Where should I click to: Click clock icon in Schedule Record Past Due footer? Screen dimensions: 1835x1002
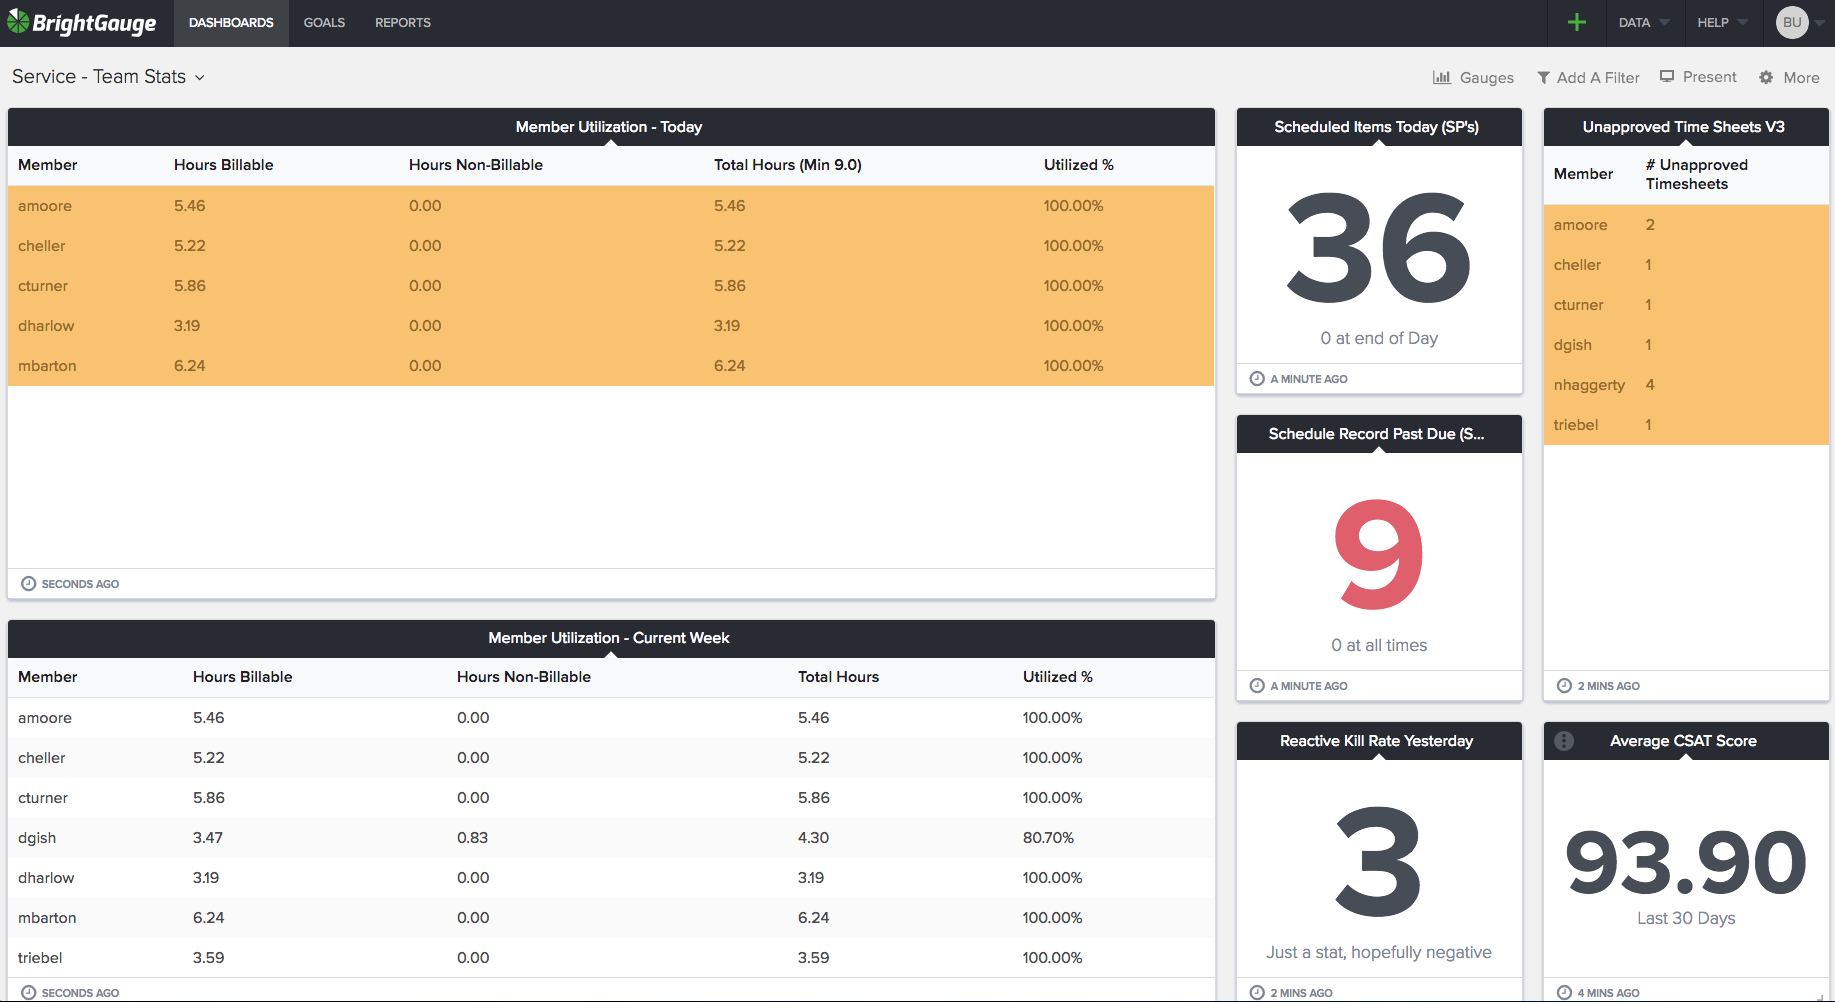1257,686
